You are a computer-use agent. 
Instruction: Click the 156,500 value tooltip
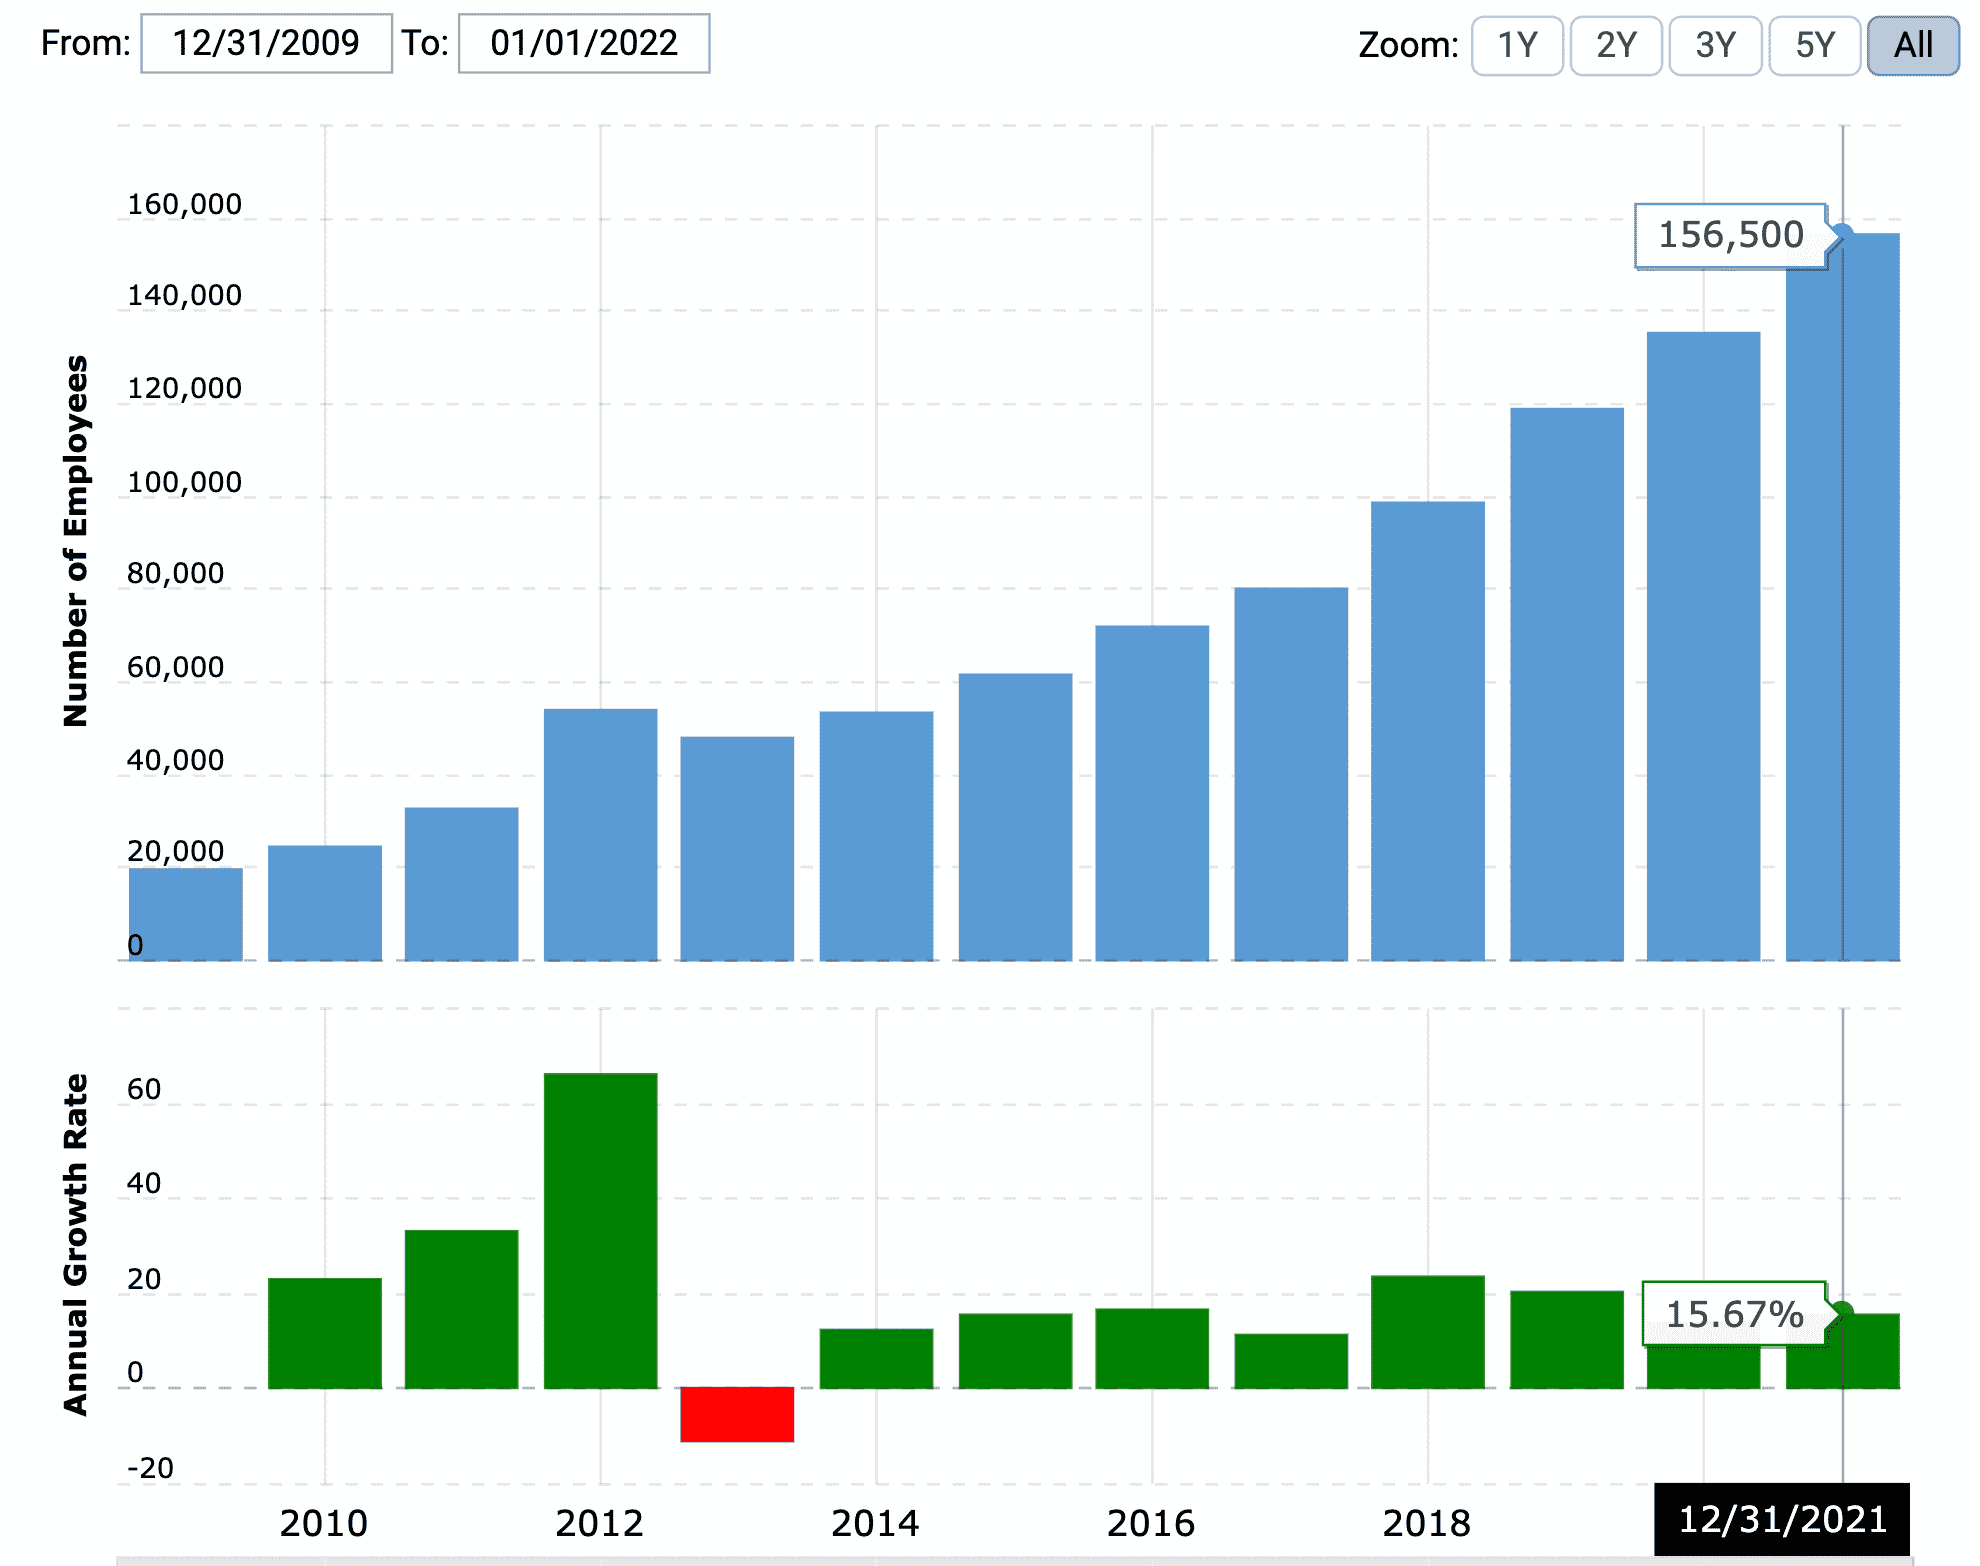1730,236
